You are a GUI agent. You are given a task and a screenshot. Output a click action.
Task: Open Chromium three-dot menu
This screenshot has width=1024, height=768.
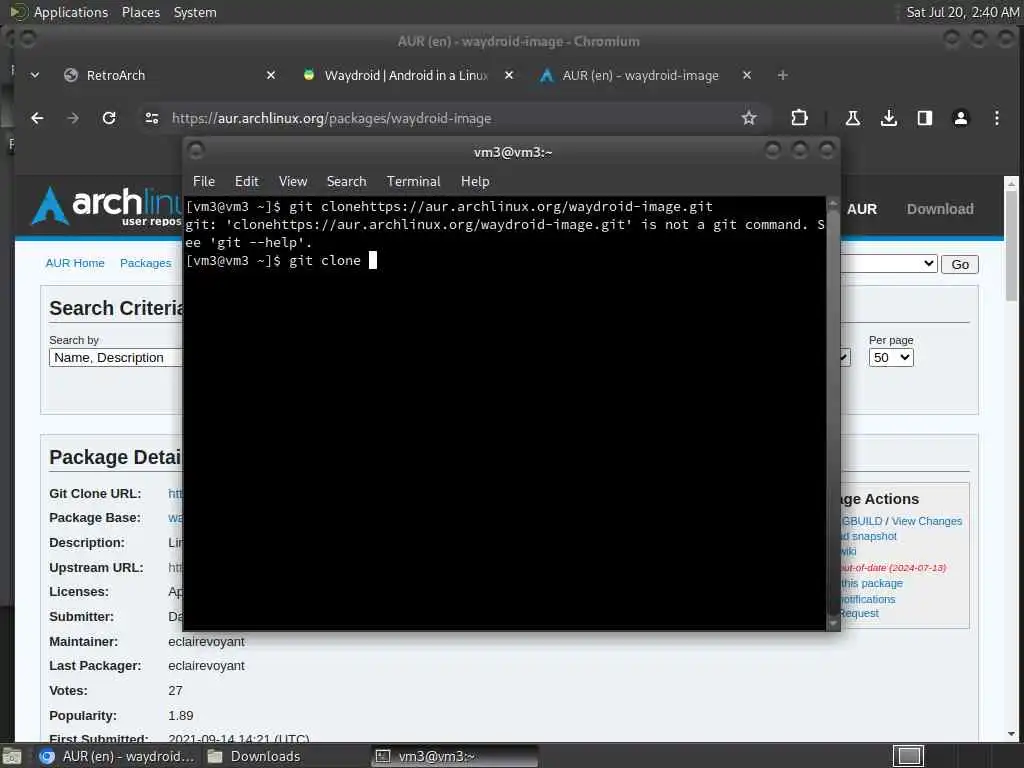pyautogui.click(x=997, y=118)
